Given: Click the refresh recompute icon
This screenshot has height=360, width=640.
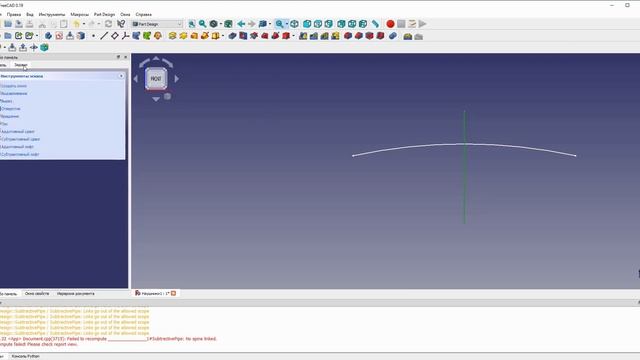Looking at the screenshot, I should 108,24.
